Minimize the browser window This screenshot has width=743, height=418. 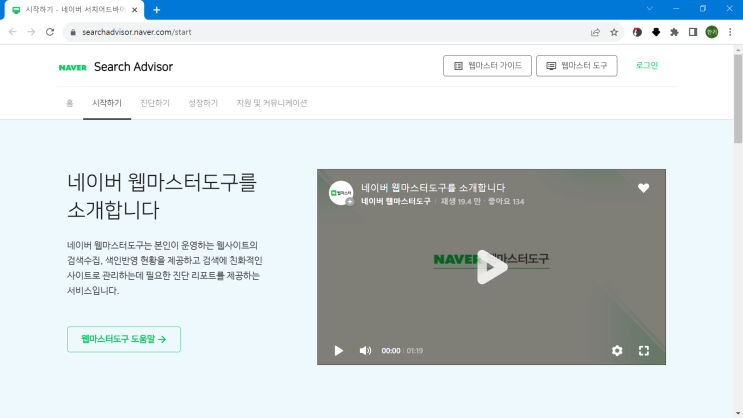pyautogui.click(x=676, y=9)
